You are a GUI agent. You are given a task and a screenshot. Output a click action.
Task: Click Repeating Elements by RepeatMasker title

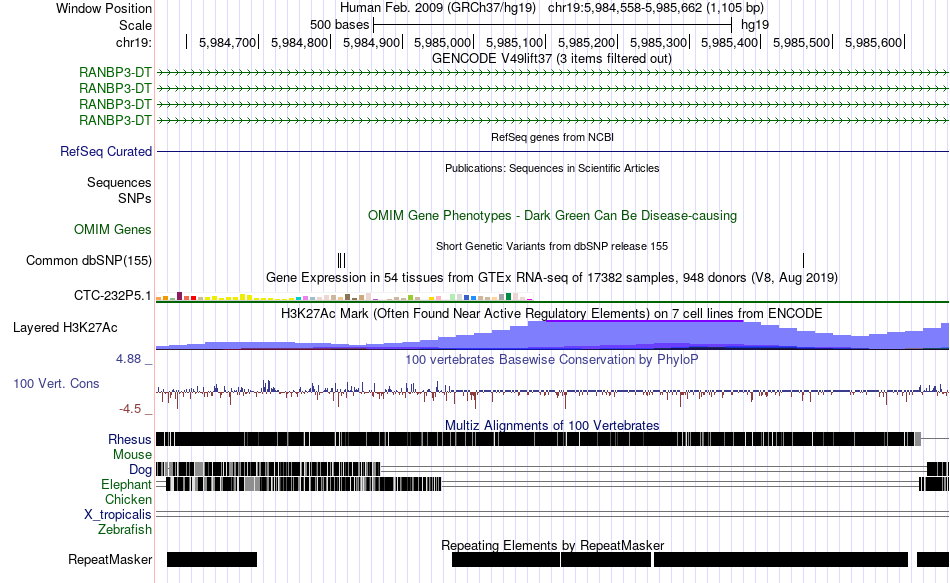pos(552,545)
